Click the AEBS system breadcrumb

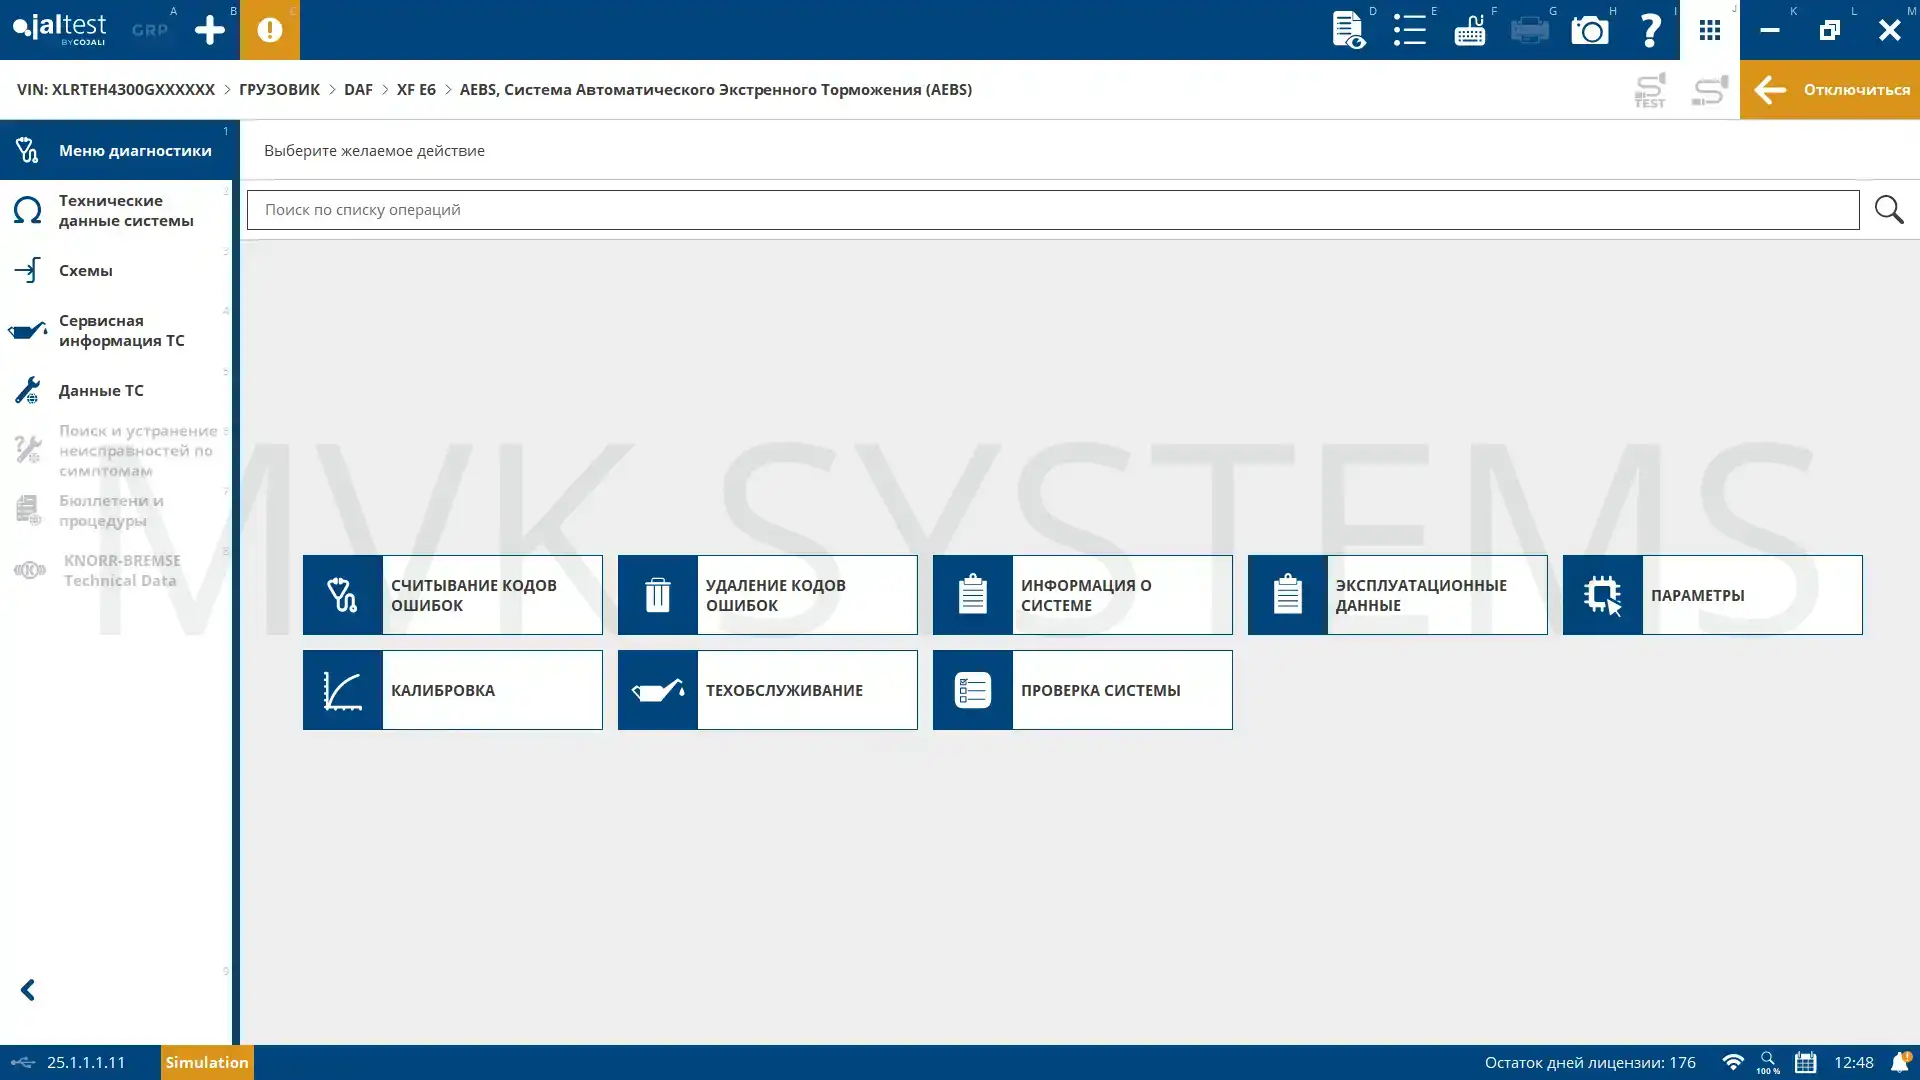click(x=716, y=89)
